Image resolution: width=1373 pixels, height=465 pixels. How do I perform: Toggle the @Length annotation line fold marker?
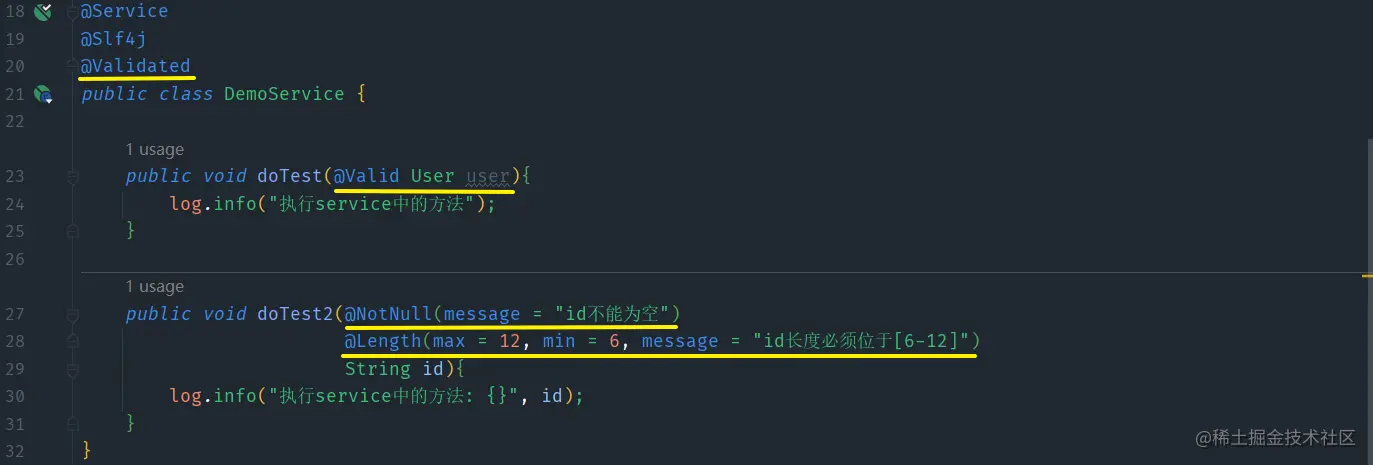point(72,341)
